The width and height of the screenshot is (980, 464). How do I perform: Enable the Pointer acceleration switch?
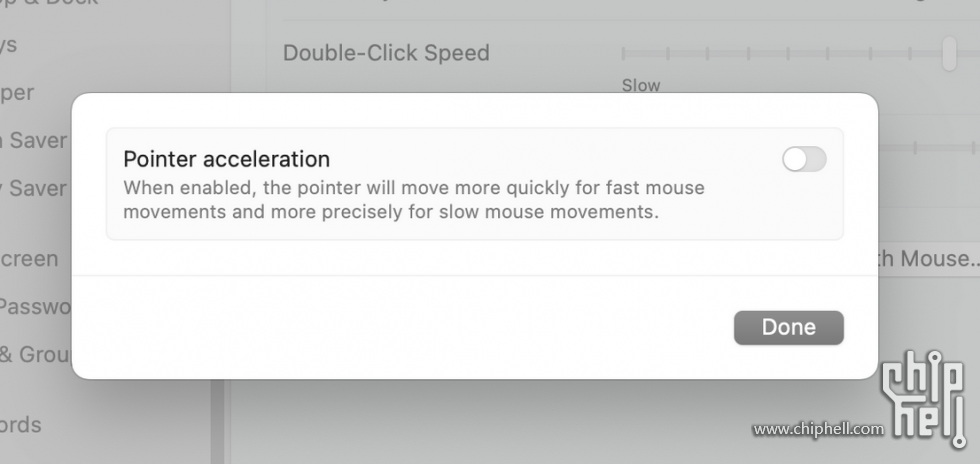pos(804,159)
